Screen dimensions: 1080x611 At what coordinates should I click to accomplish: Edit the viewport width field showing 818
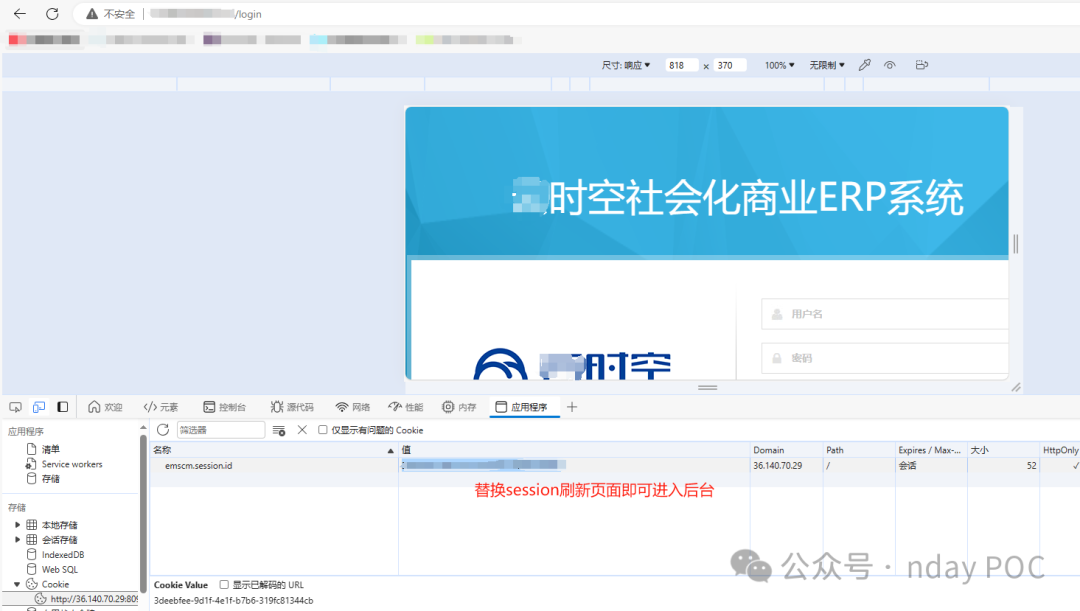coord(682,65)
